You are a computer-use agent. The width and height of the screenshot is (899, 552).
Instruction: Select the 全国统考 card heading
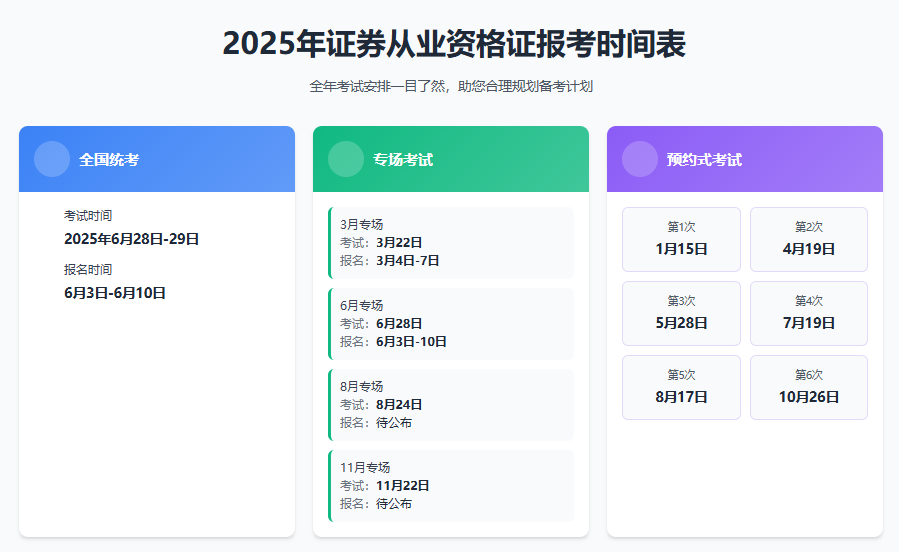coord(109,160)
